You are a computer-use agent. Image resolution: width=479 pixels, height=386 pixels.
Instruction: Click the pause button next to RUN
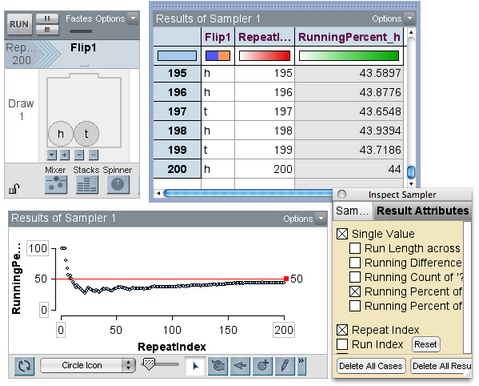coord(47,19)
